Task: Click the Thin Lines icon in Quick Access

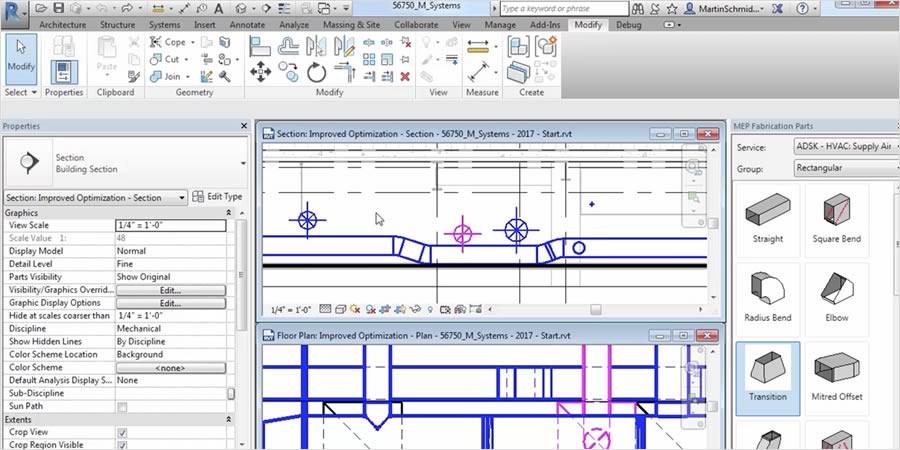Action: point(284,9)
